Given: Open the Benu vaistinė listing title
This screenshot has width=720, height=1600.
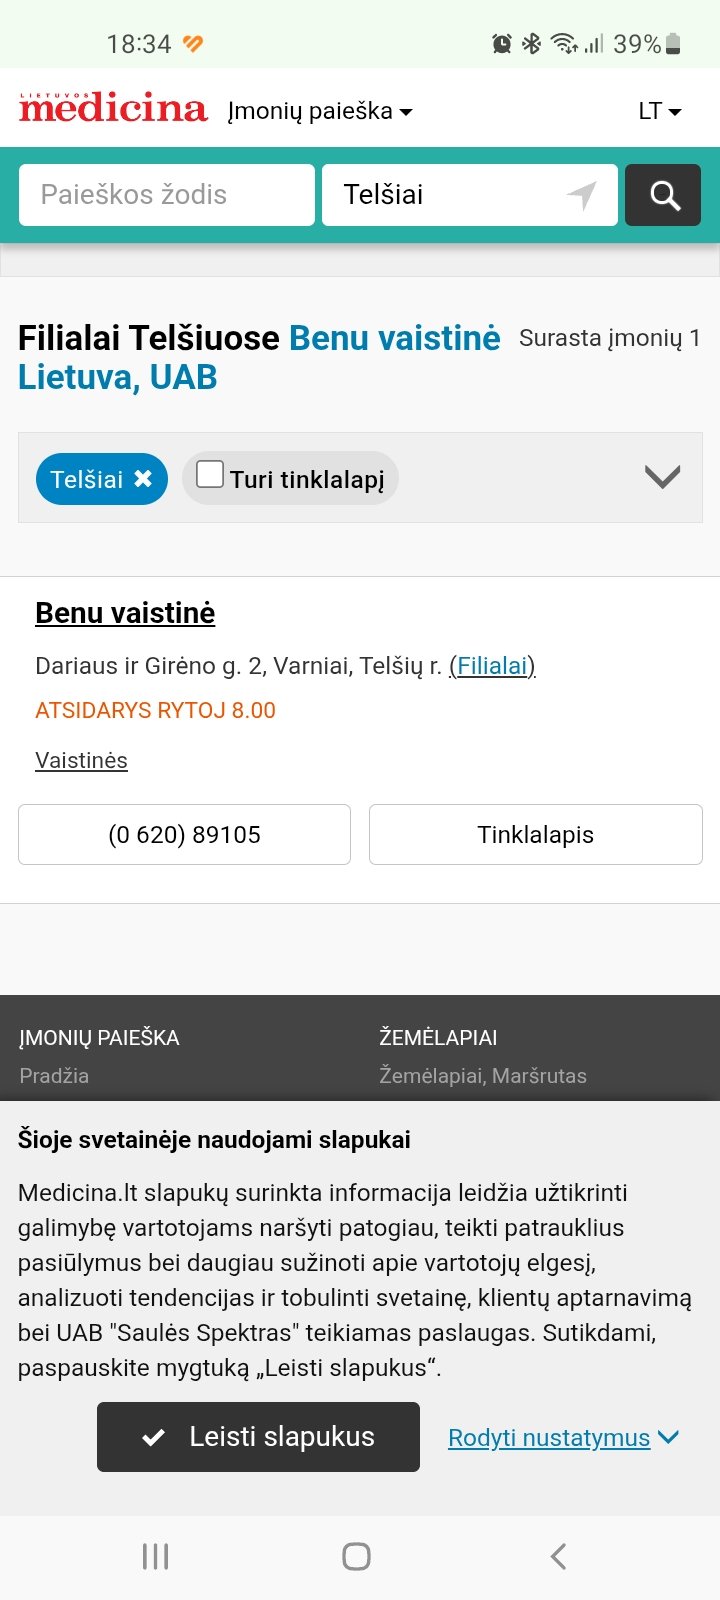Looking at the screenshot, I should [x=125, y=613].
